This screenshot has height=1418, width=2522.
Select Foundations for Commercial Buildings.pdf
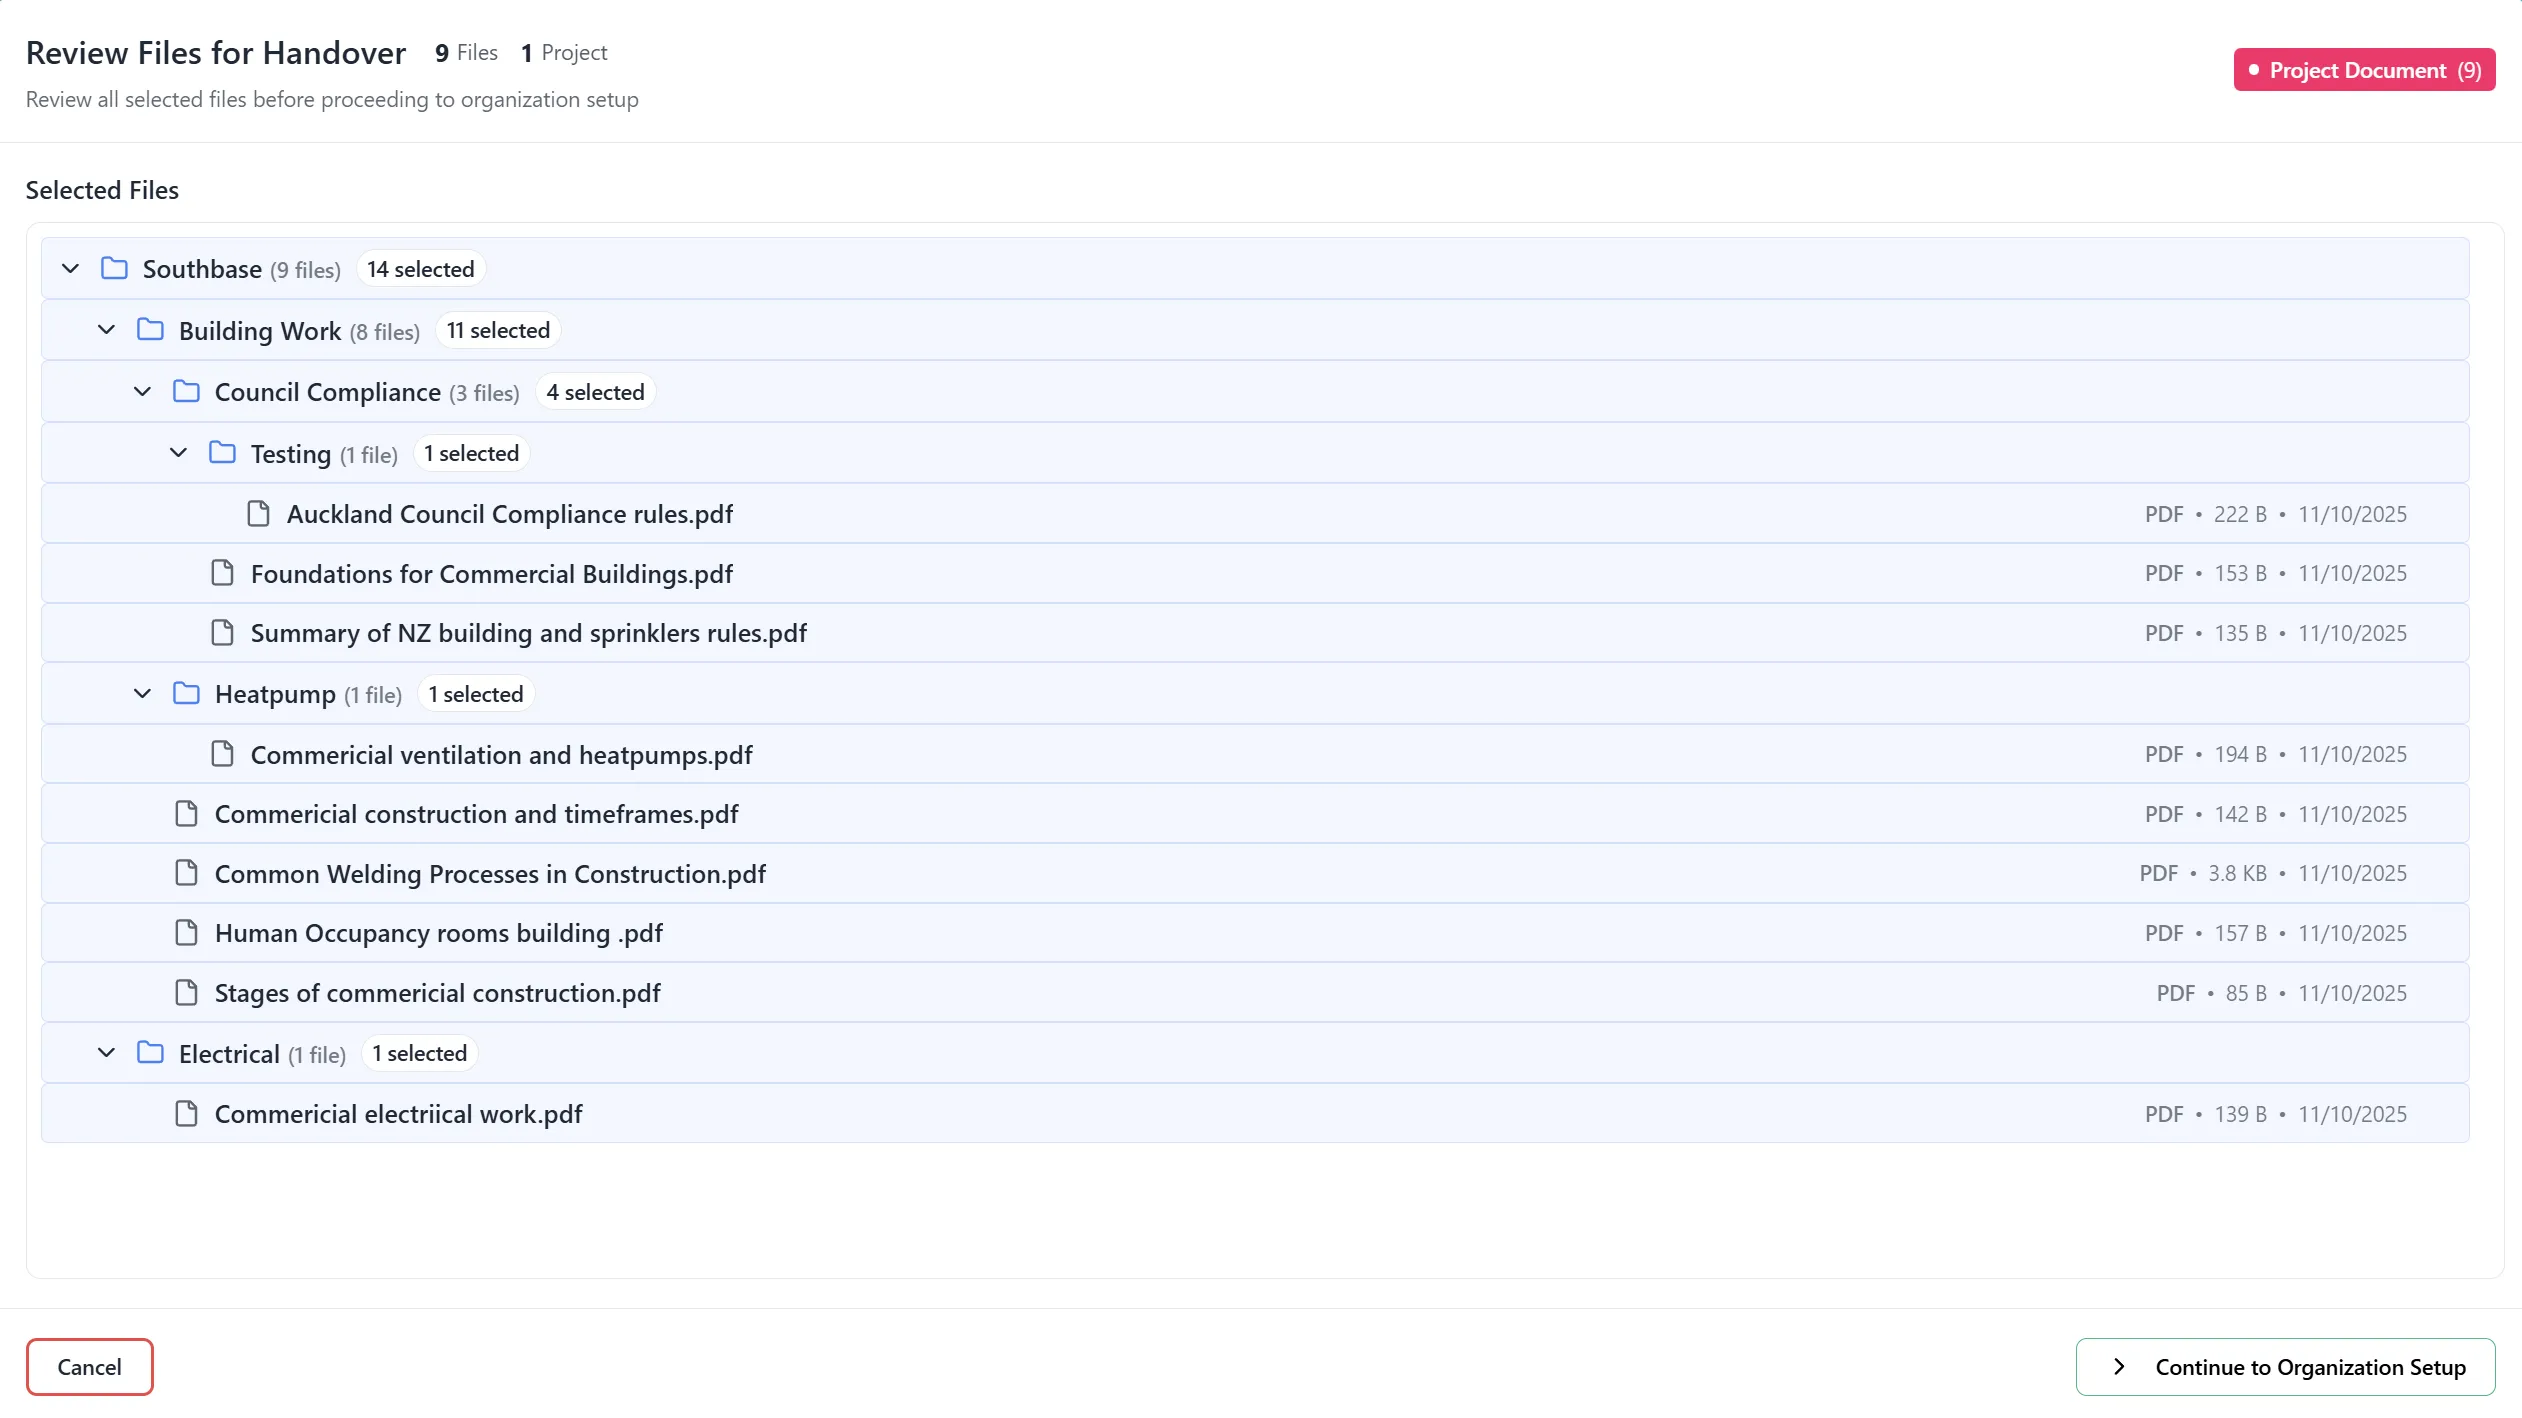tap(491, 573)
